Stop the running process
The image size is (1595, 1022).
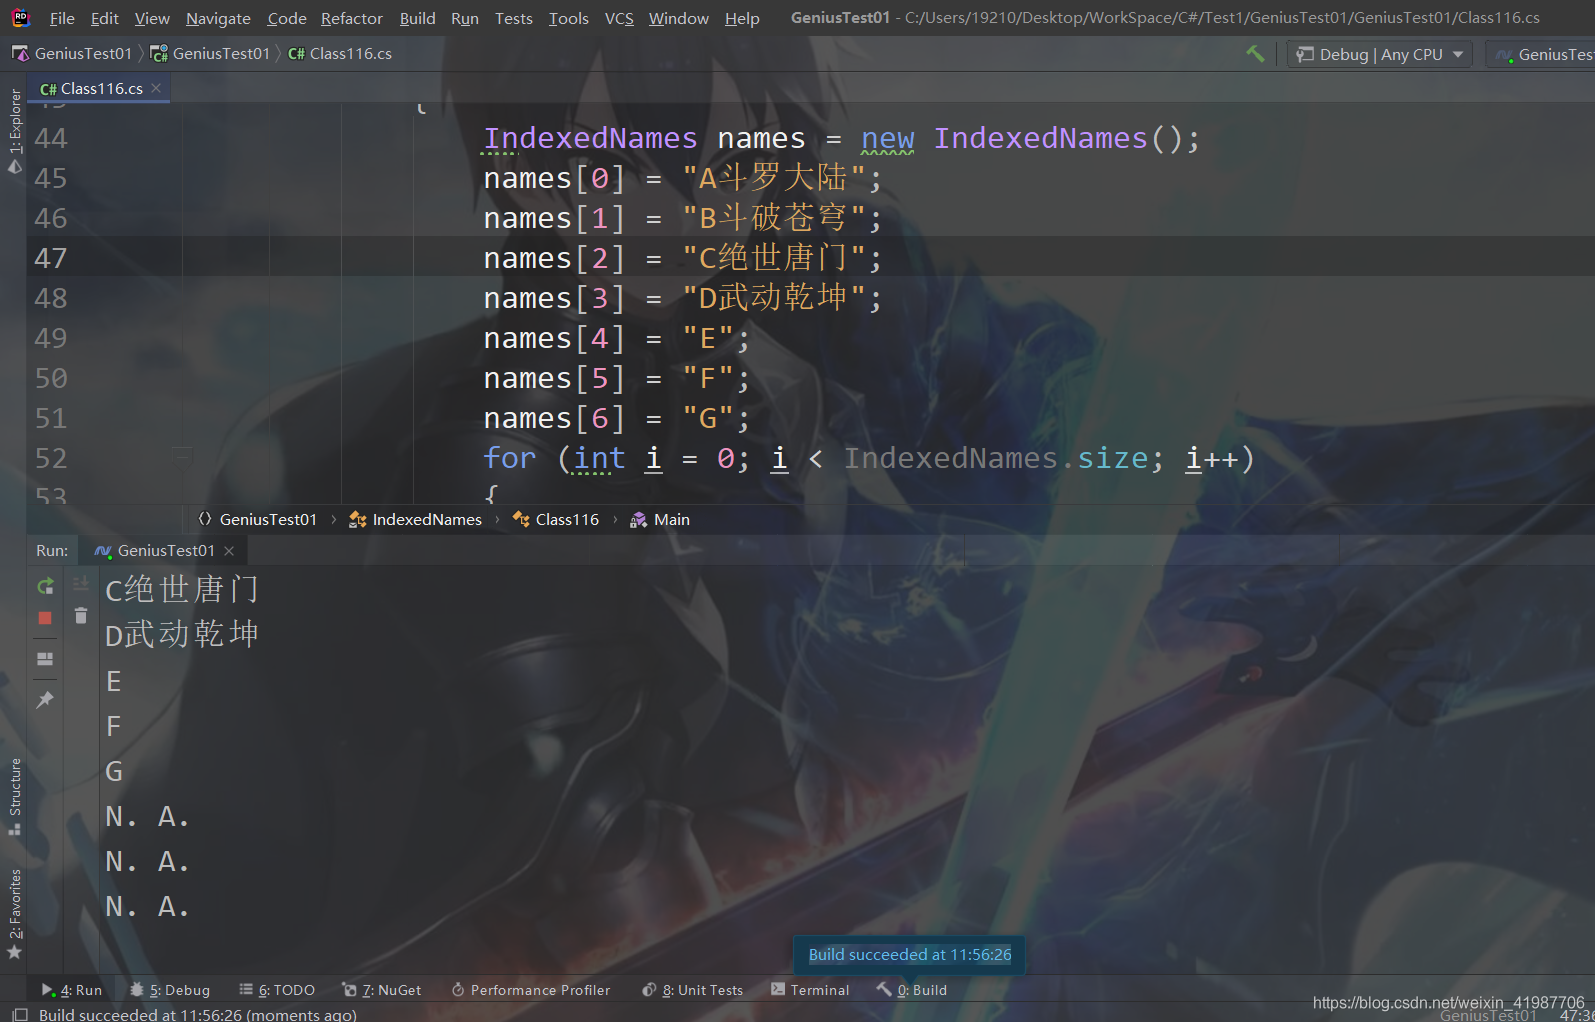(x=45, y=618)
